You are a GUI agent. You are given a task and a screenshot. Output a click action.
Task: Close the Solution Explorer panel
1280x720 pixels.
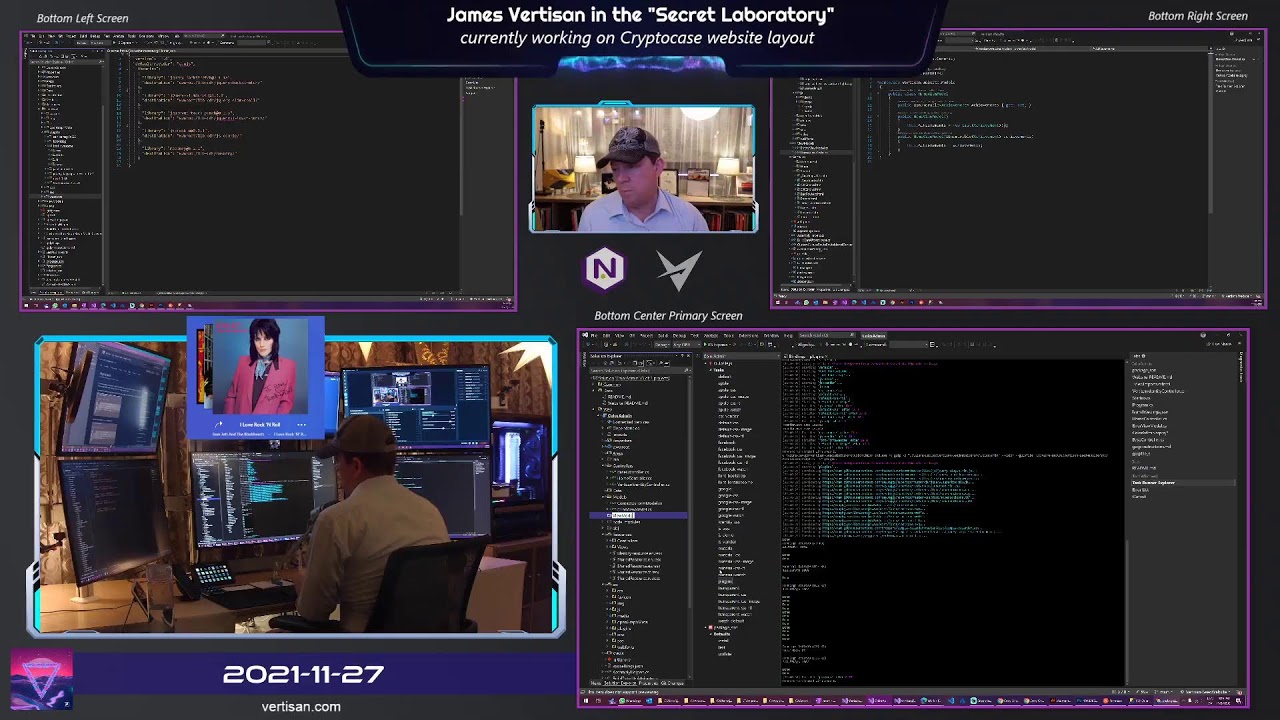click(x=688, y=356)
